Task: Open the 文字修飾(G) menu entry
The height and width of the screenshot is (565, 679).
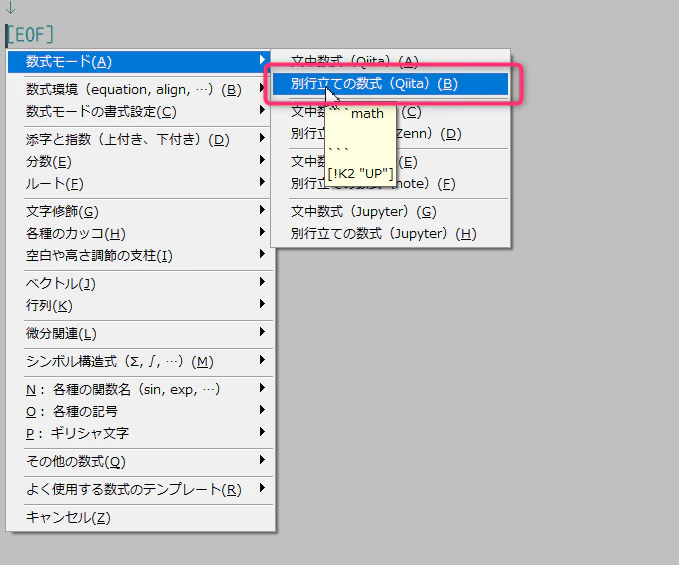Action: click(x=139, y=211)
